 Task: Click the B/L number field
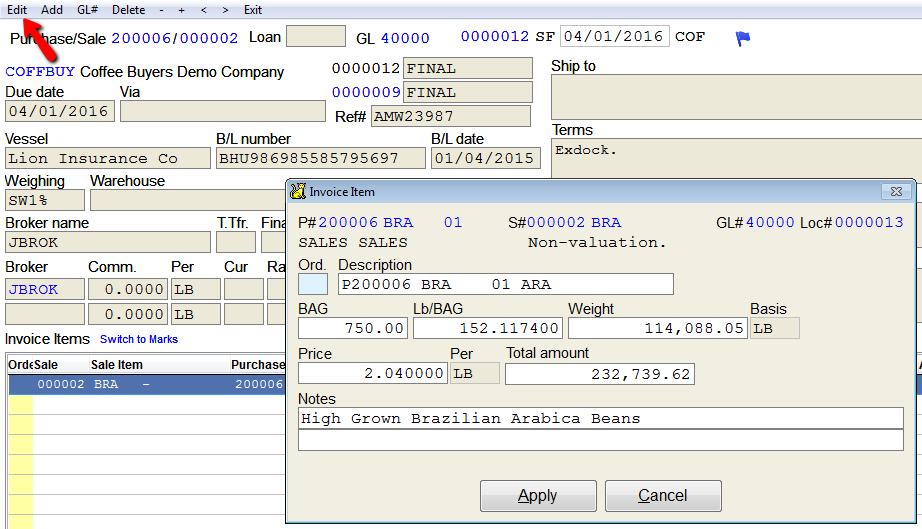(320, 158)
